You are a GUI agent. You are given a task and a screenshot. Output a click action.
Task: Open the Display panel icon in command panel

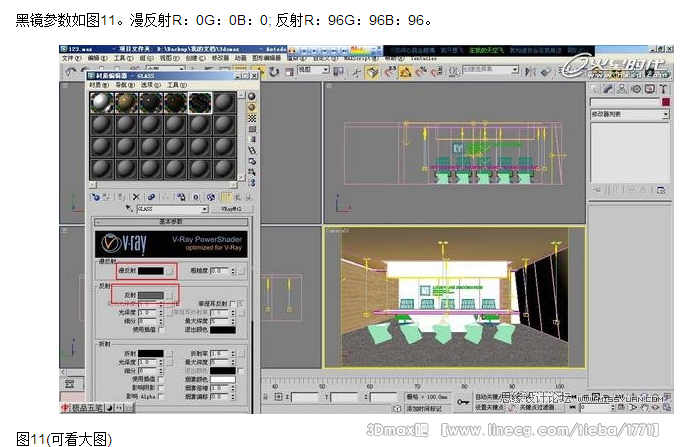[x=649, y=89]
